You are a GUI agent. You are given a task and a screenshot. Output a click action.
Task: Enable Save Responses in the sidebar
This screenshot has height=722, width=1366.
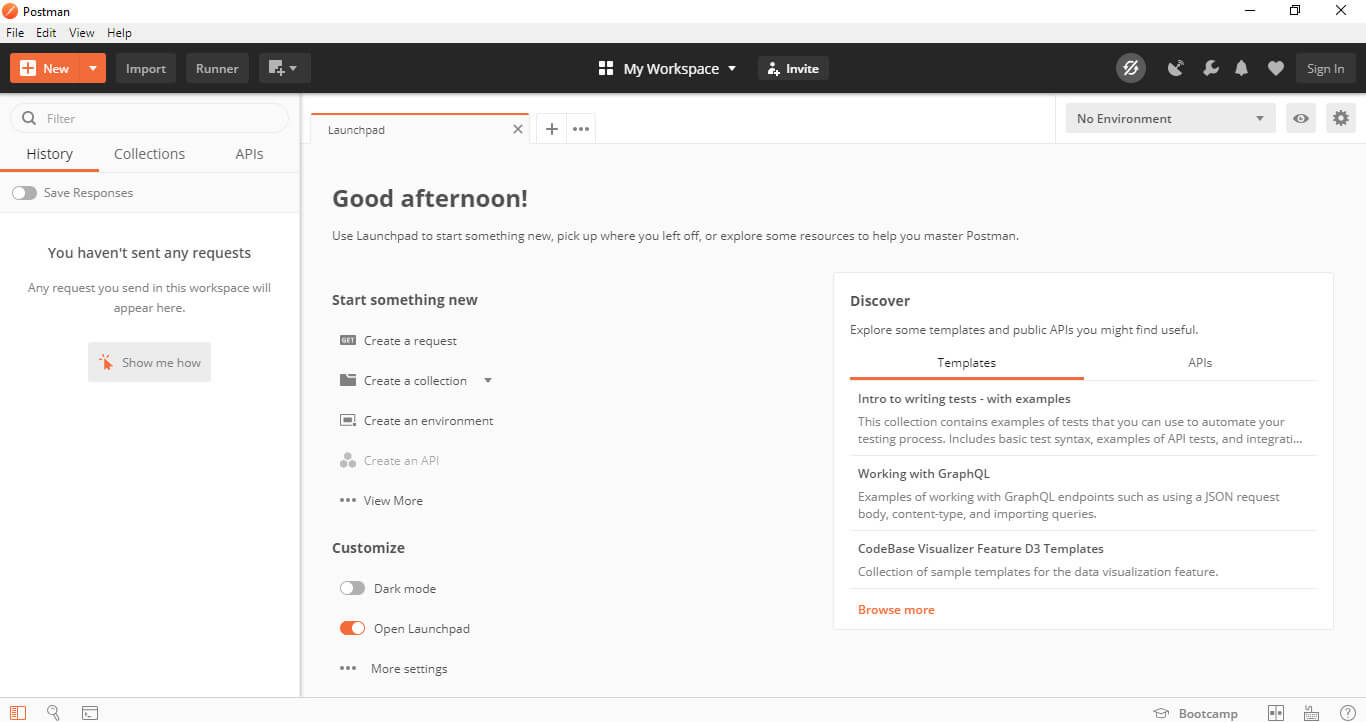click(24, 192)
